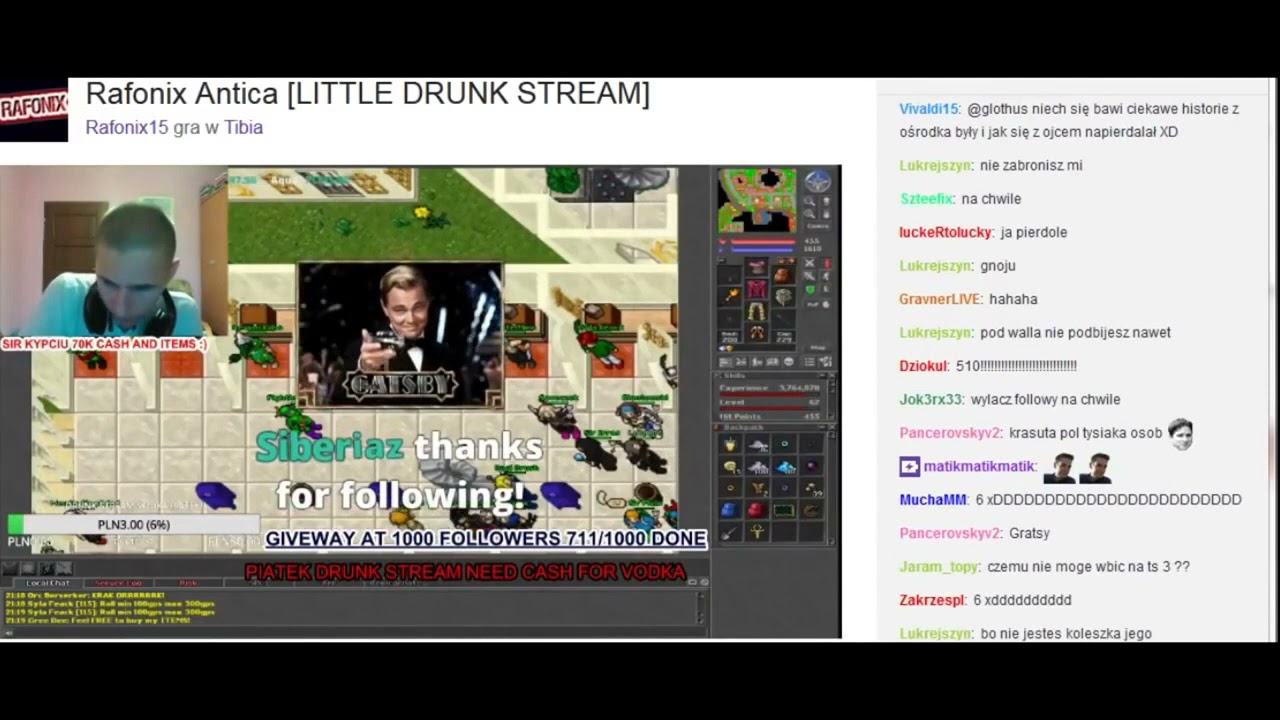This screenshot has height=720, width=1280.
Task: Toggle the crossed swords full attack stance
Action: pyautogui.click(x=809, y=263)
